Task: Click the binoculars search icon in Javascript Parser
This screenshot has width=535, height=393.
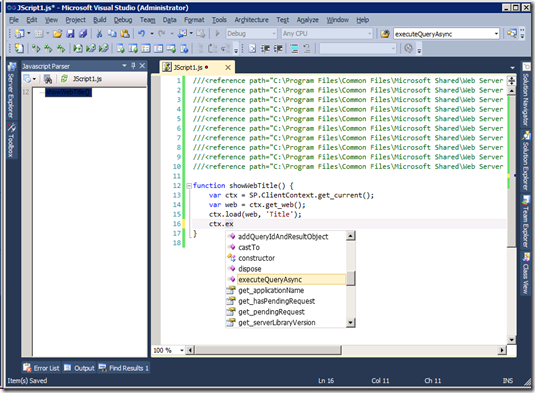Action: tap(48, 79)
